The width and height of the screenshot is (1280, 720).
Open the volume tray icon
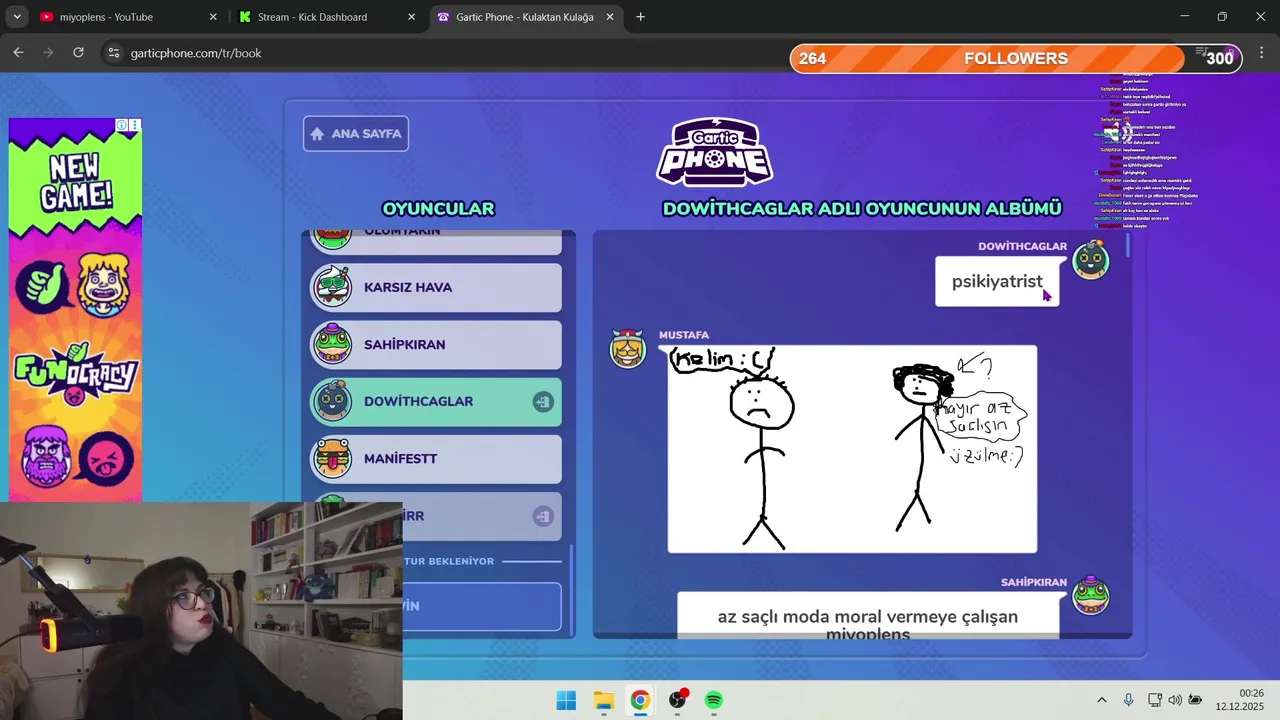pyautogui.click(x=1175, y=700)
